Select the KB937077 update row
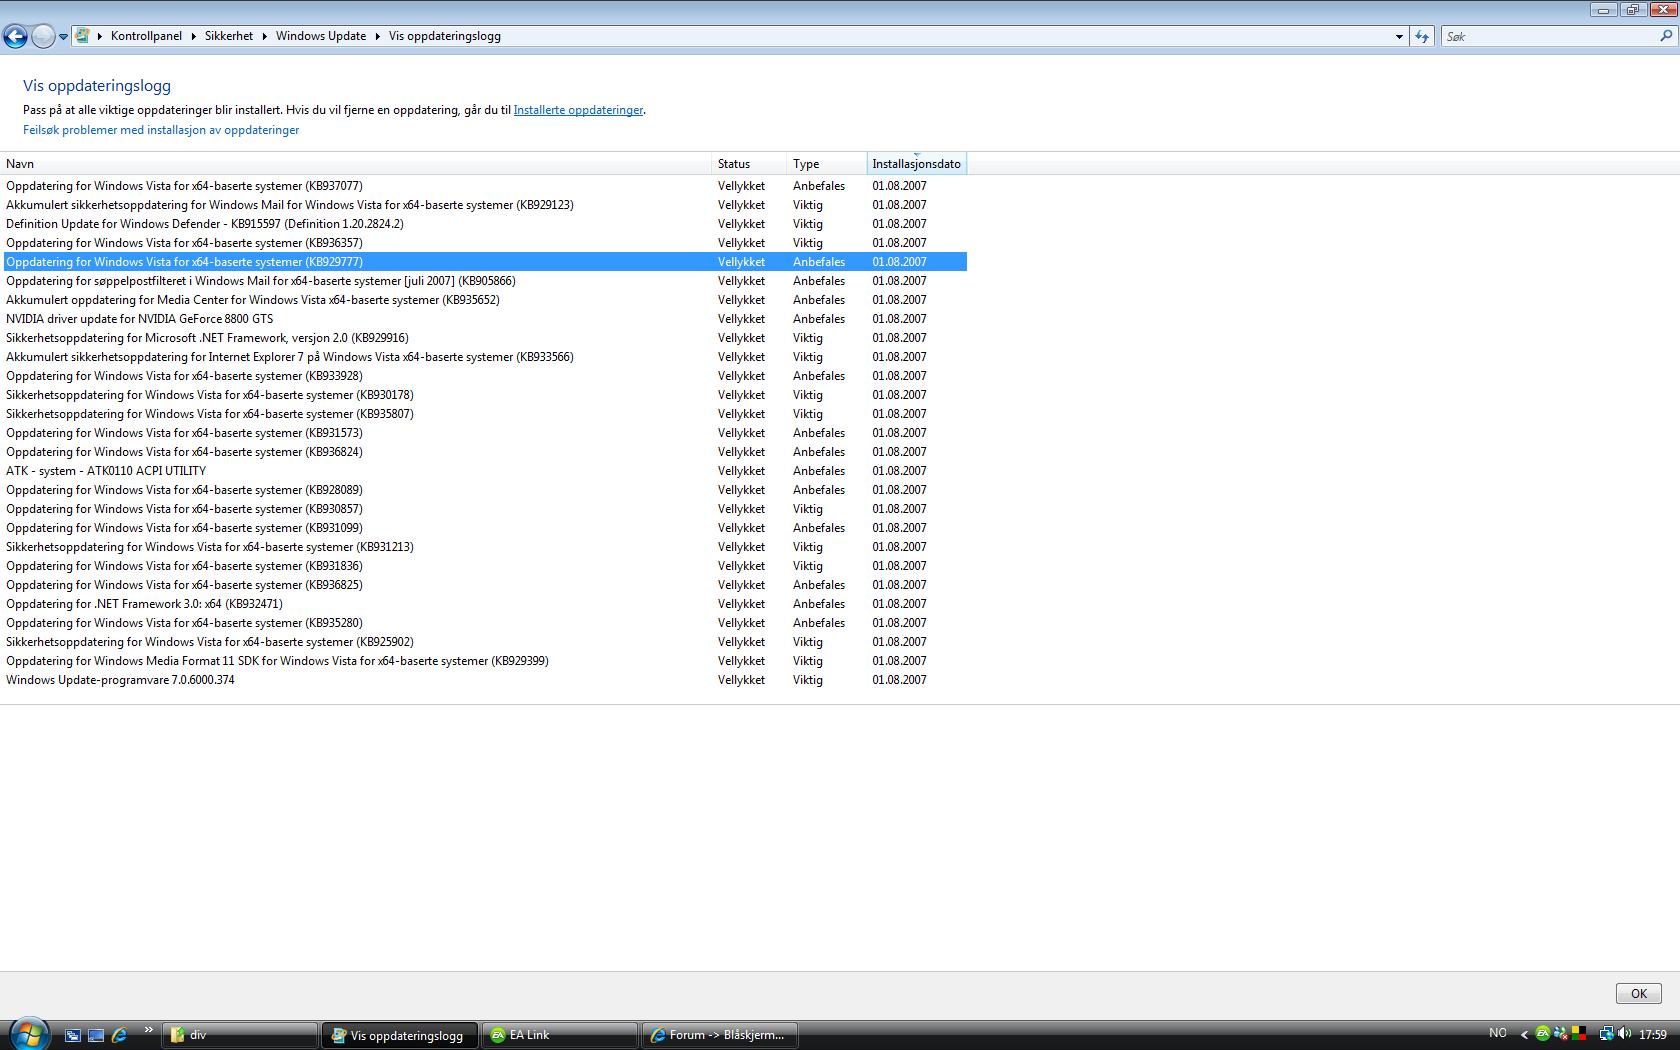1680x1050 pixels. pyautogui.click(x=485, y=186)
